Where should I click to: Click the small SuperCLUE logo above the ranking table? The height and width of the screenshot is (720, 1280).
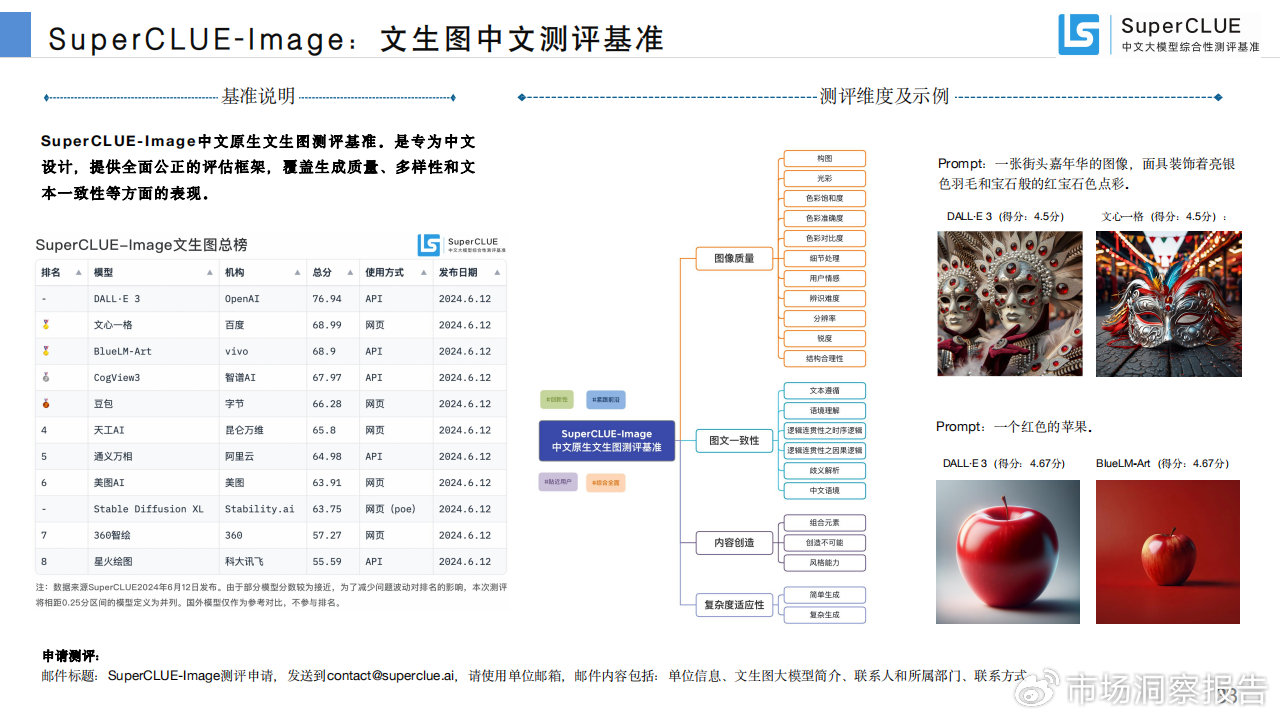click(462, 245)
